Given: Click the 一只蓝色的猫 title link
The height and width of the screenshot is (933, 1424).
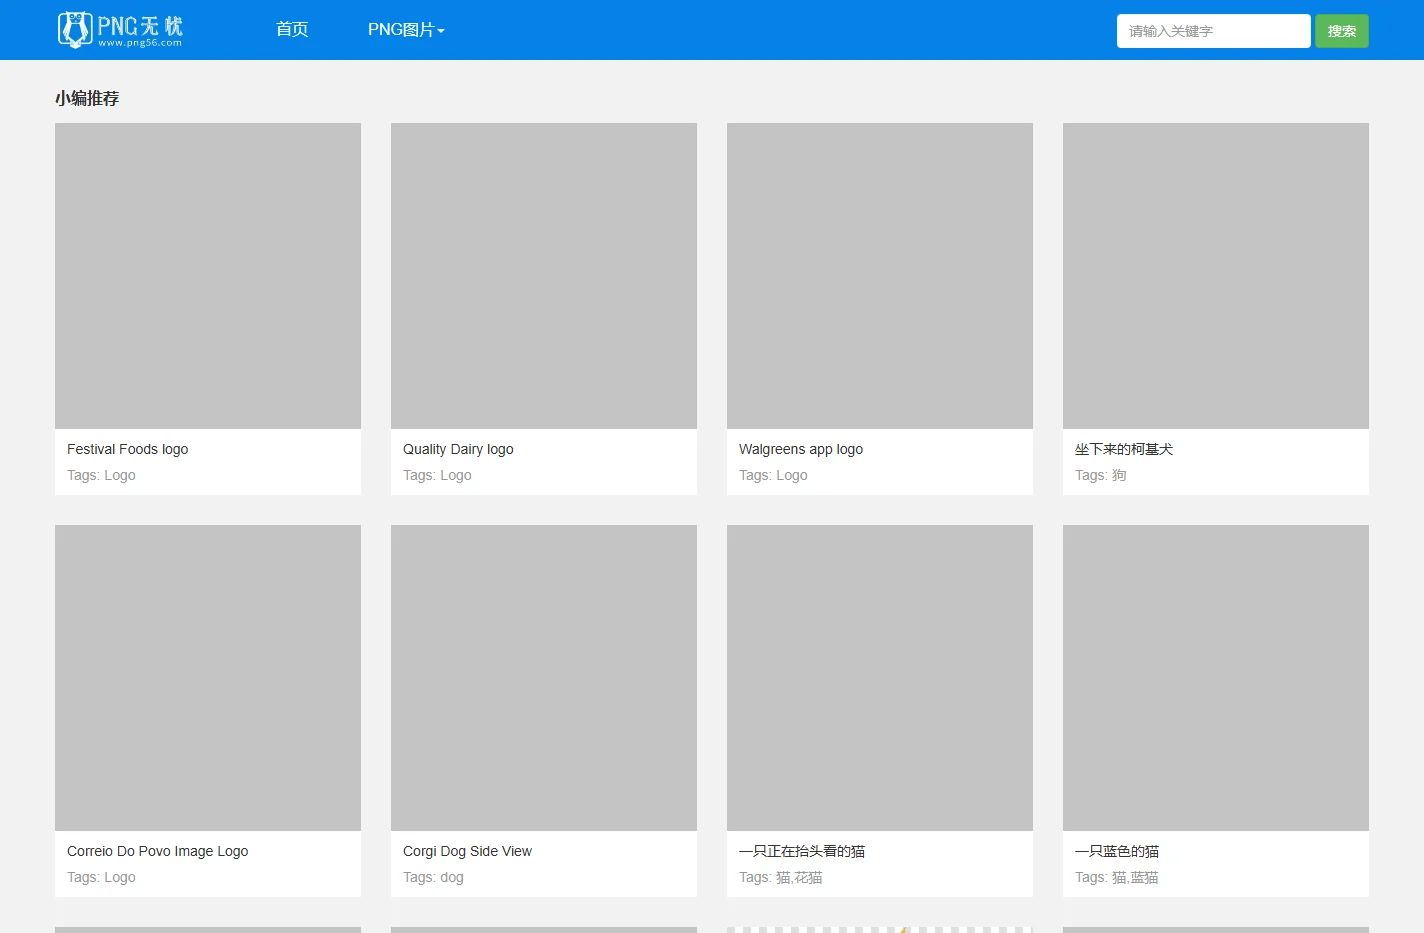Looking at the screenshot, I should (1117, 851).
